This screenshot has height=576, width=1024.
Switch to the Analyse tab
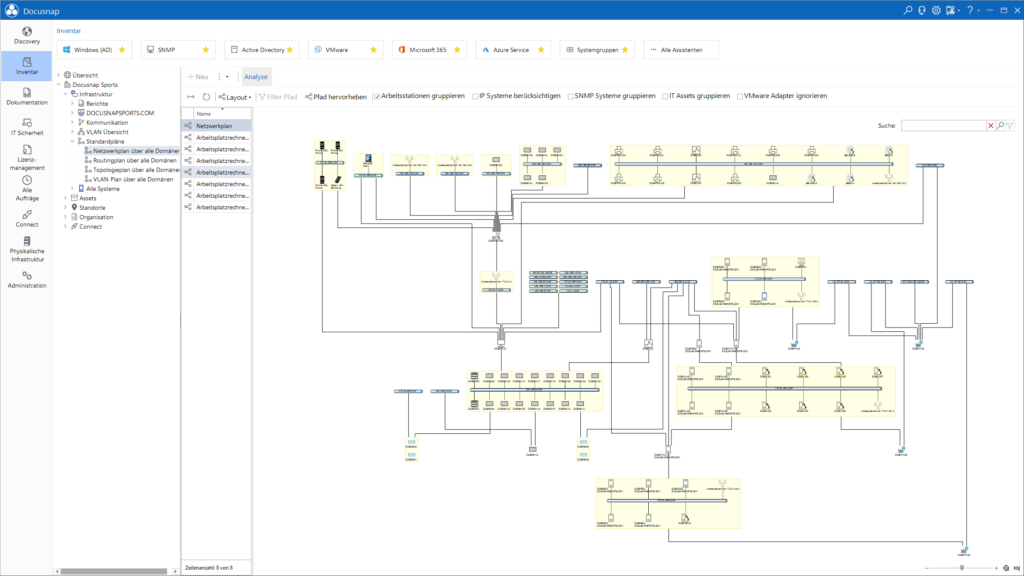click(256, 75)
